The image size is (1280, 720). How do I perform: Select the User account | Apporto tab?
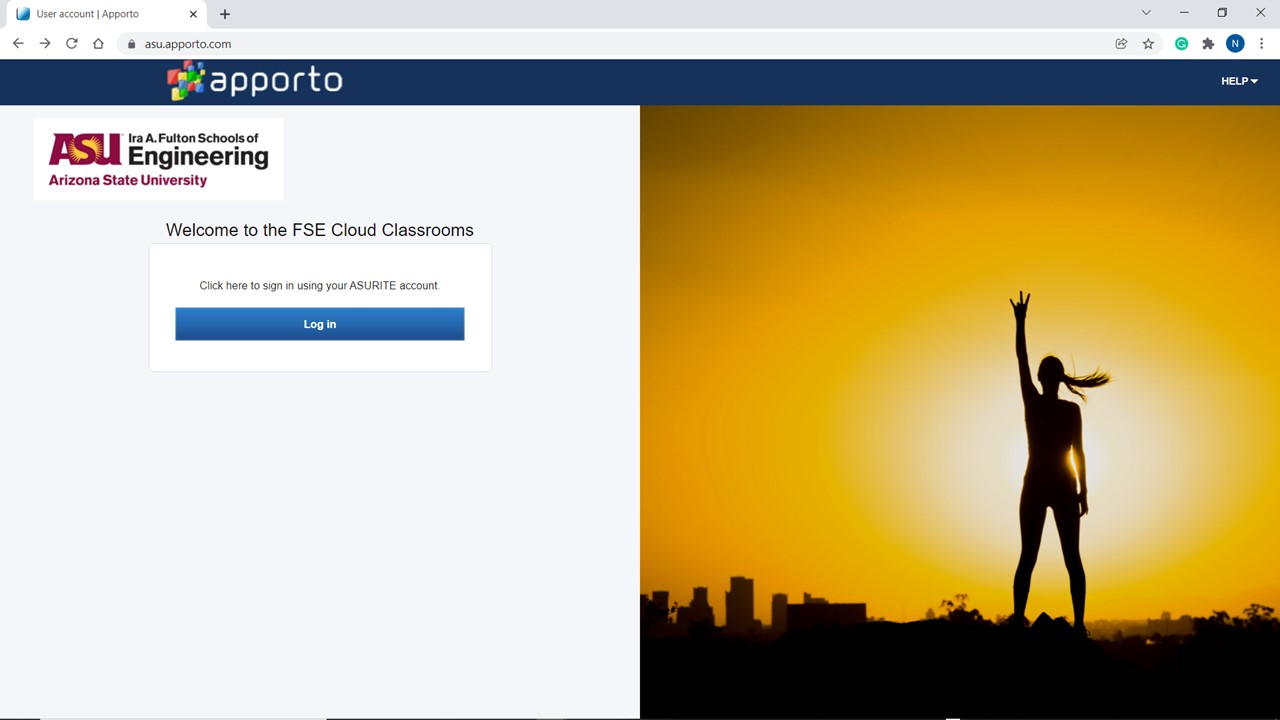[x=107, y=14]
